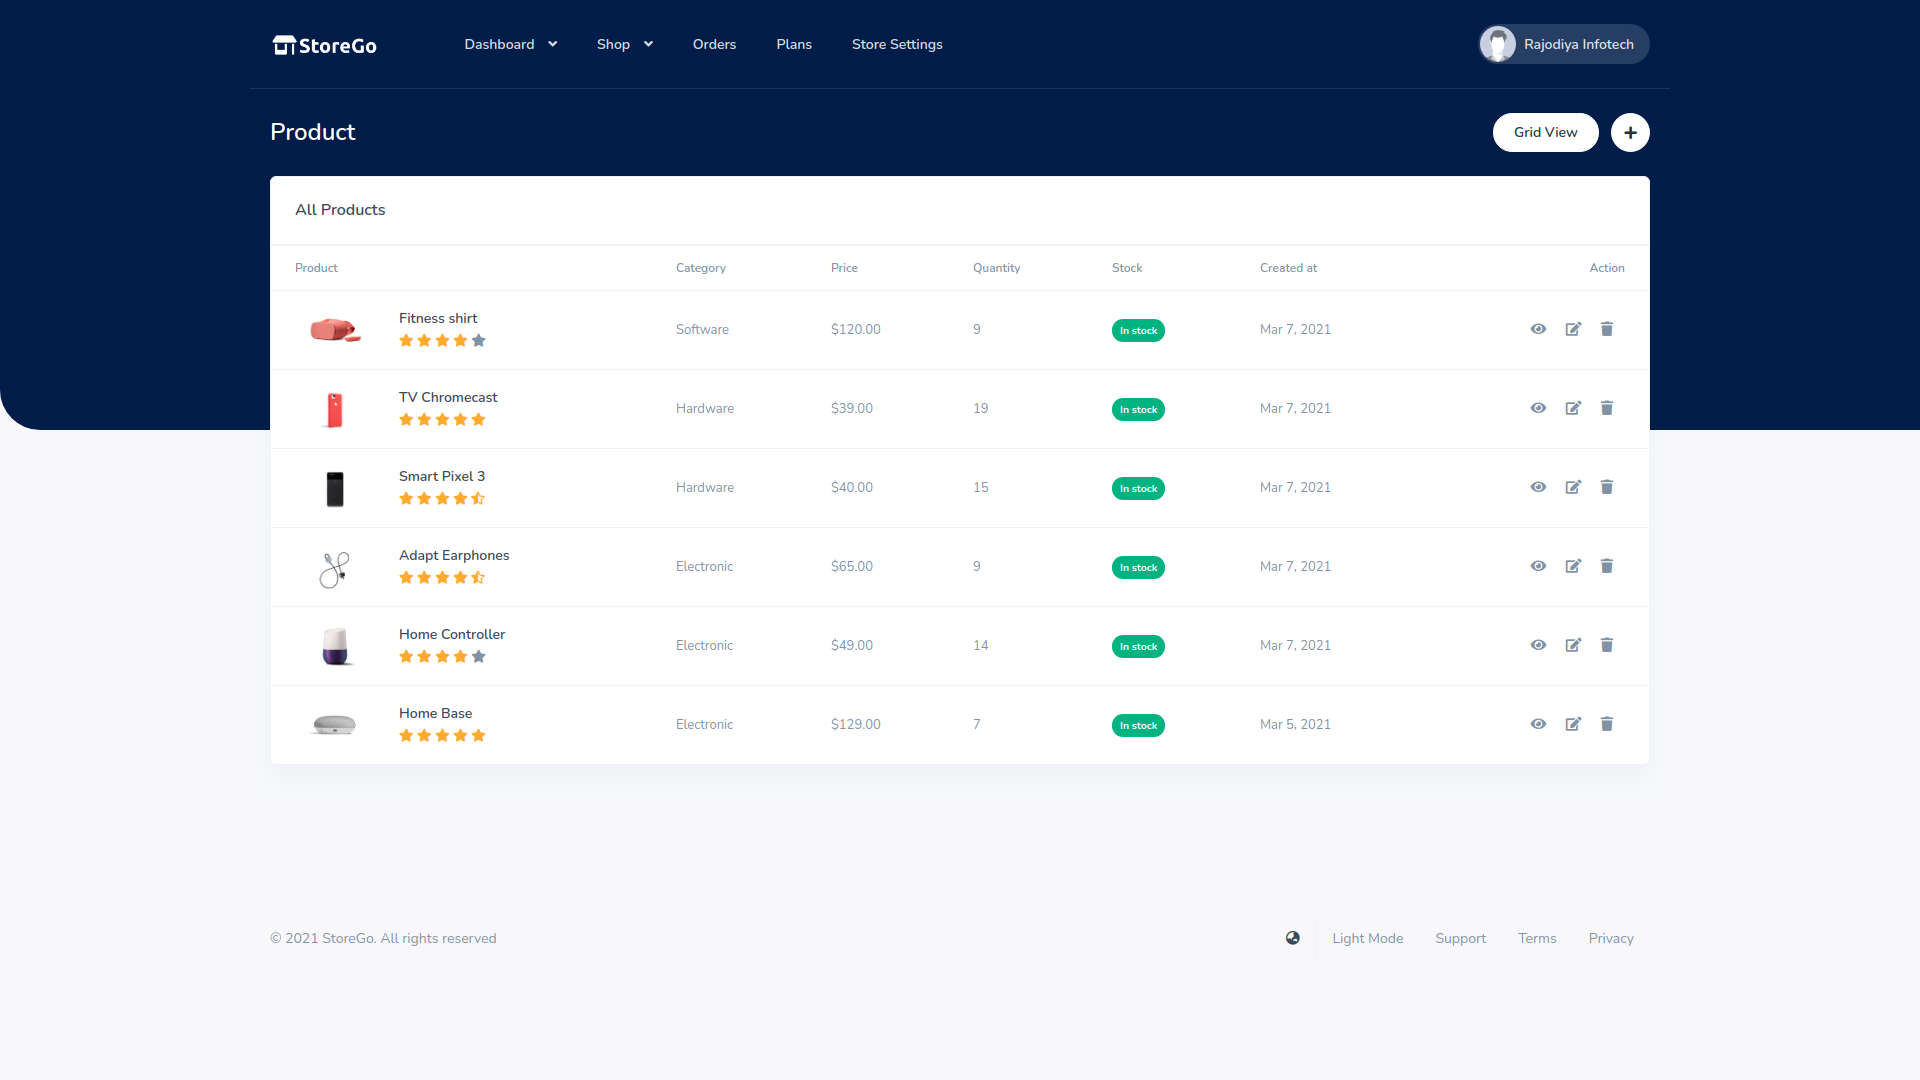Delete the Home Controller product

tap(1607, 645)
